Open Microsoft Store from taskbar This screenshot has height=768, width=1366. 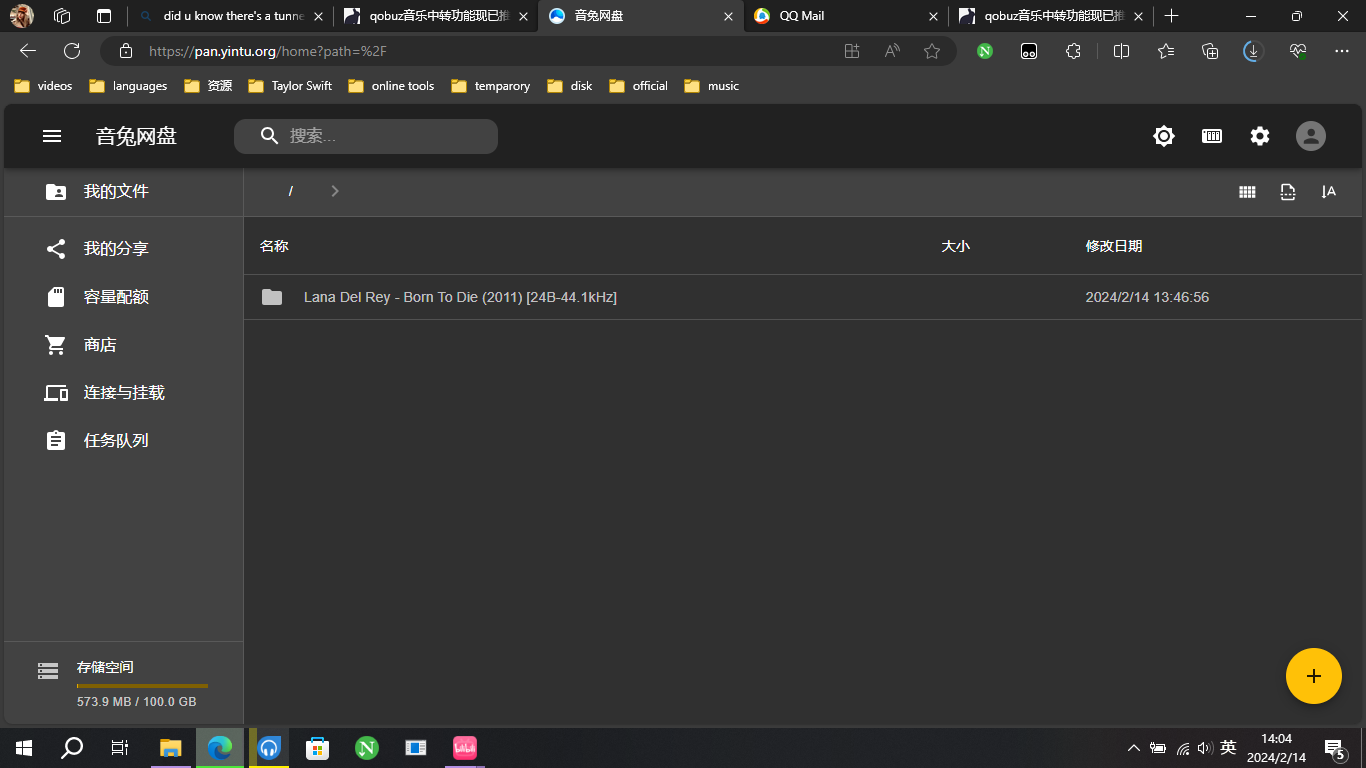pyautogui.click(x=318, y=747)
